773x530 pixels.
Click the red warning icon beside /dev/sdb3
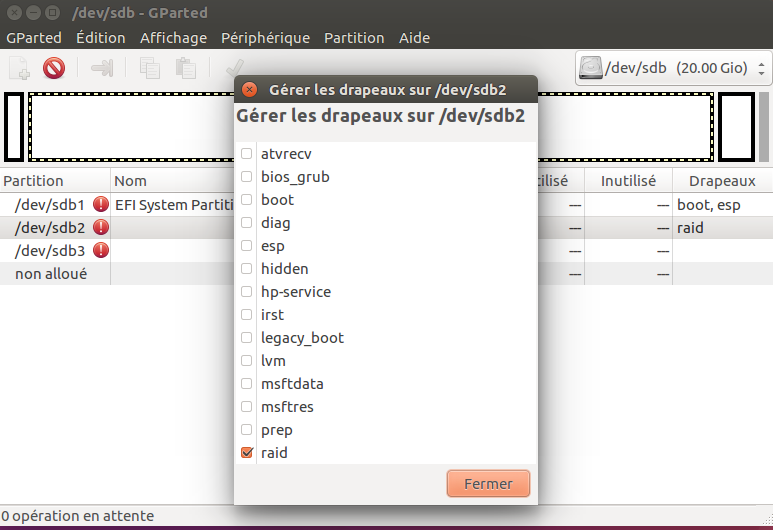(101, 250)
